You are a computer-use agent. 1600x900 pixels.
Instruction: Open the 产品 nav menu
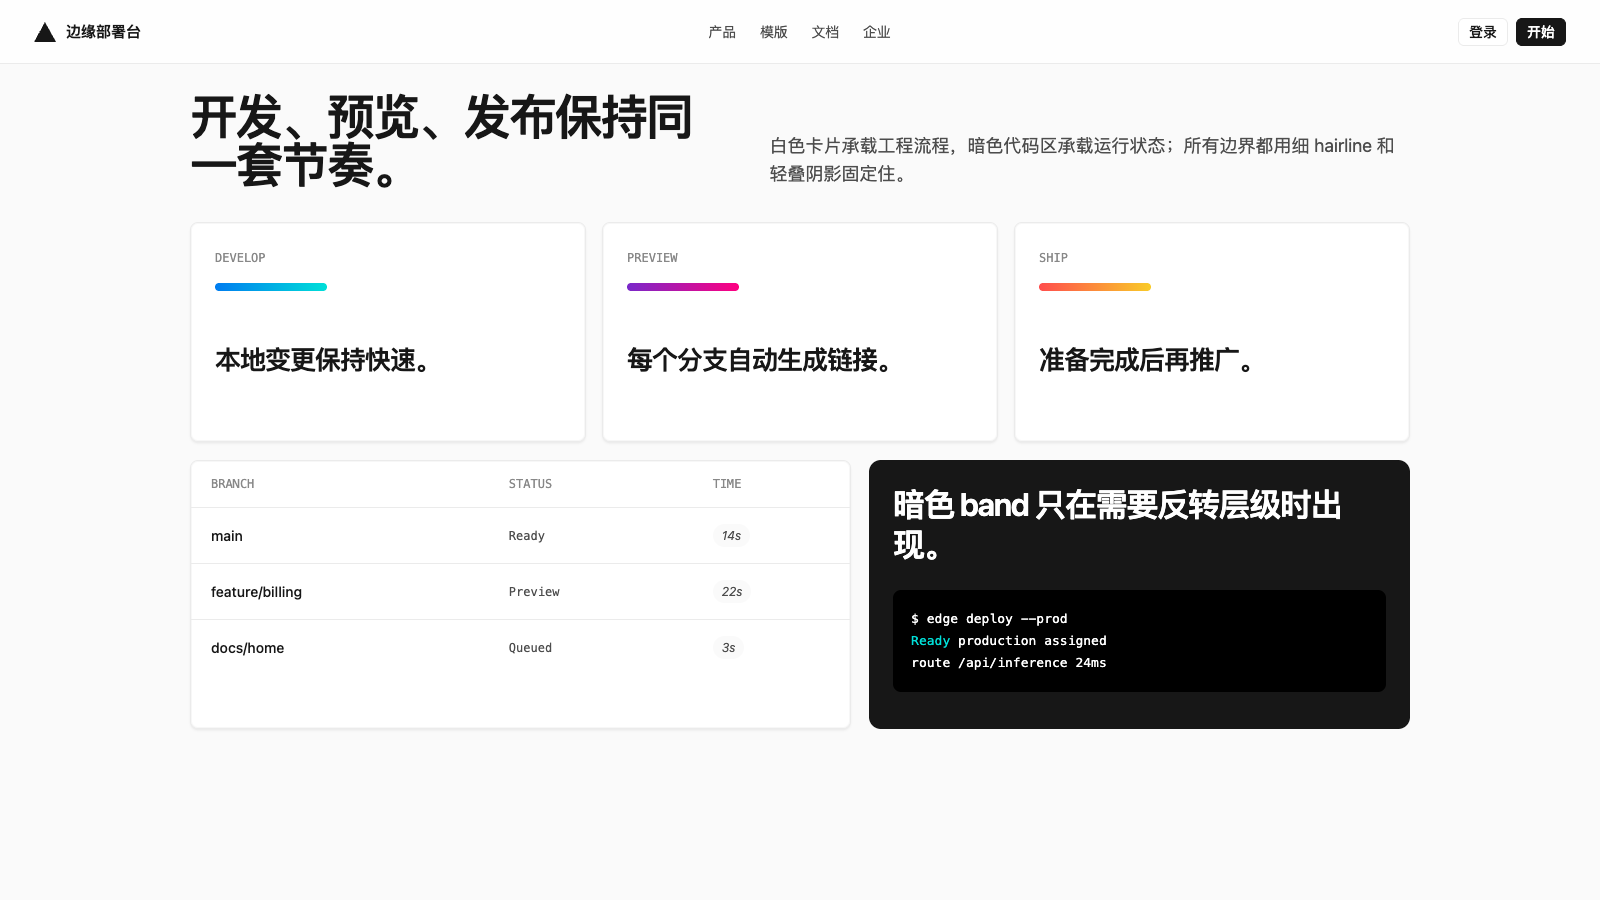click(722, 32)
